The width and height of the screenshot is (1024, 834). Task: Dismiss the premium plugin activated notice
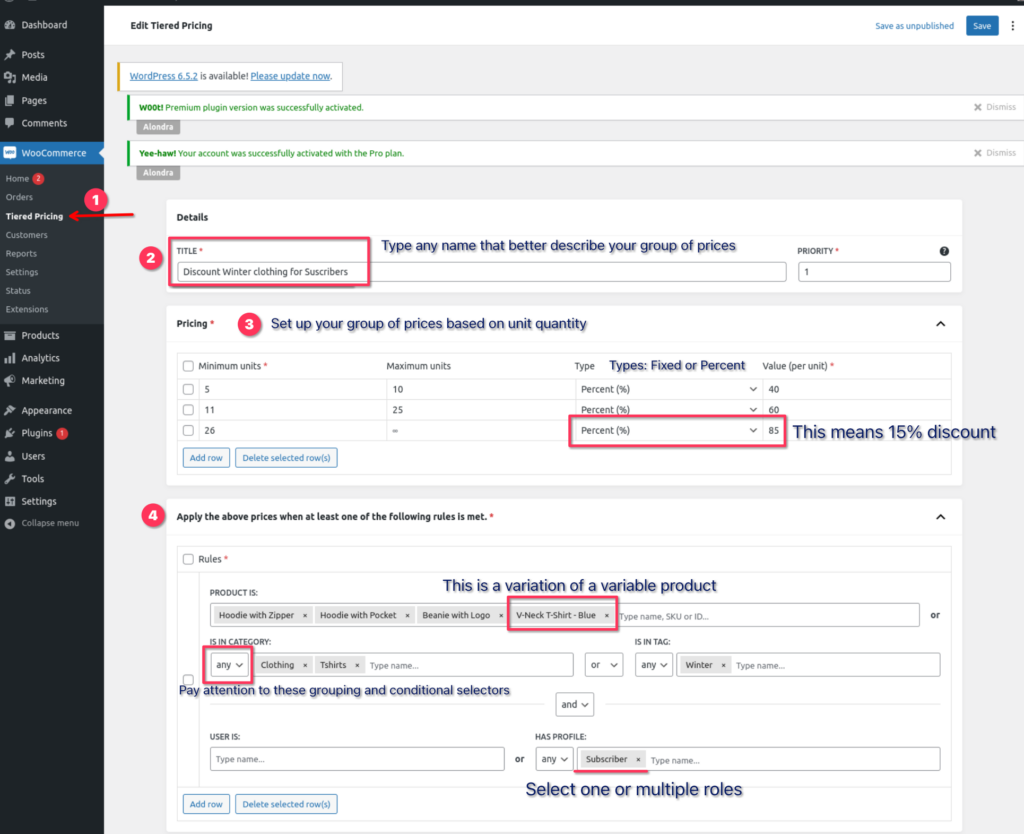pyautogui.click(x=995, y=107)
